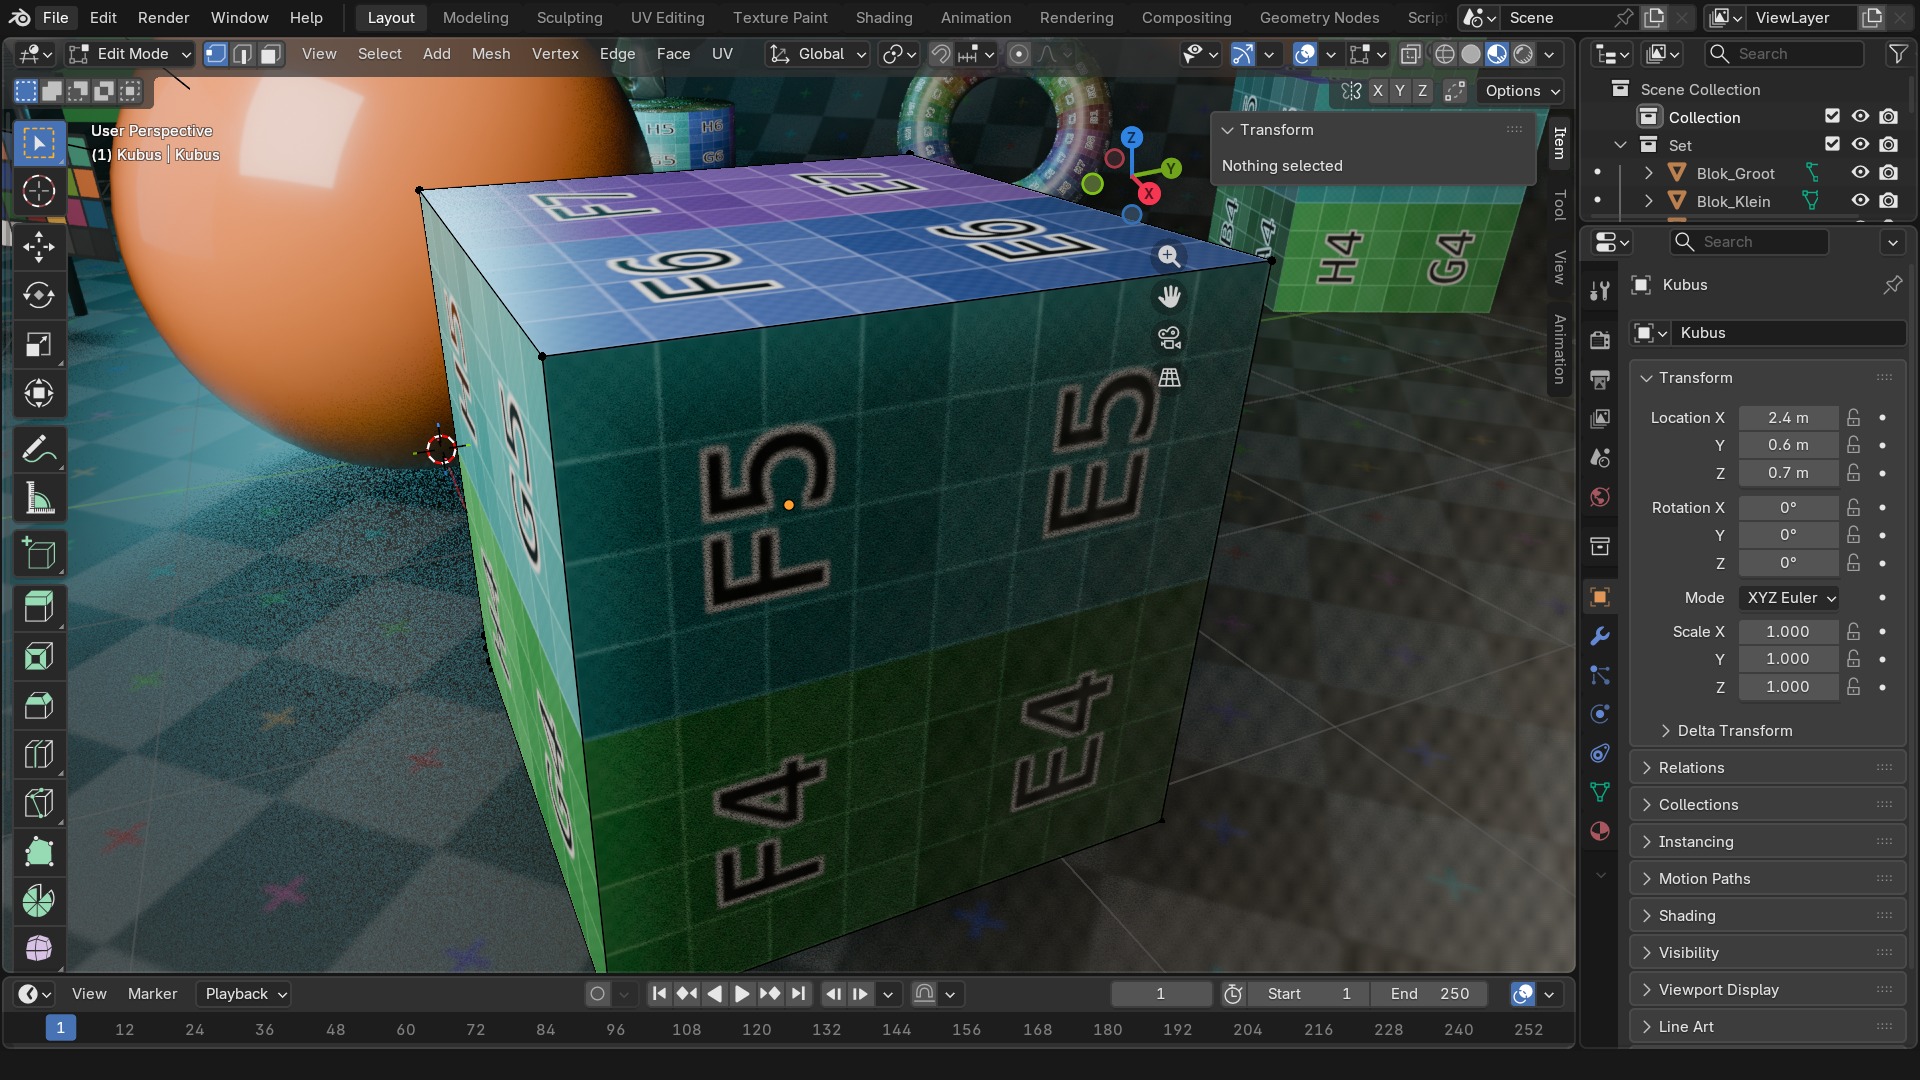Toggle proportional editing button

pos(1018,54)
